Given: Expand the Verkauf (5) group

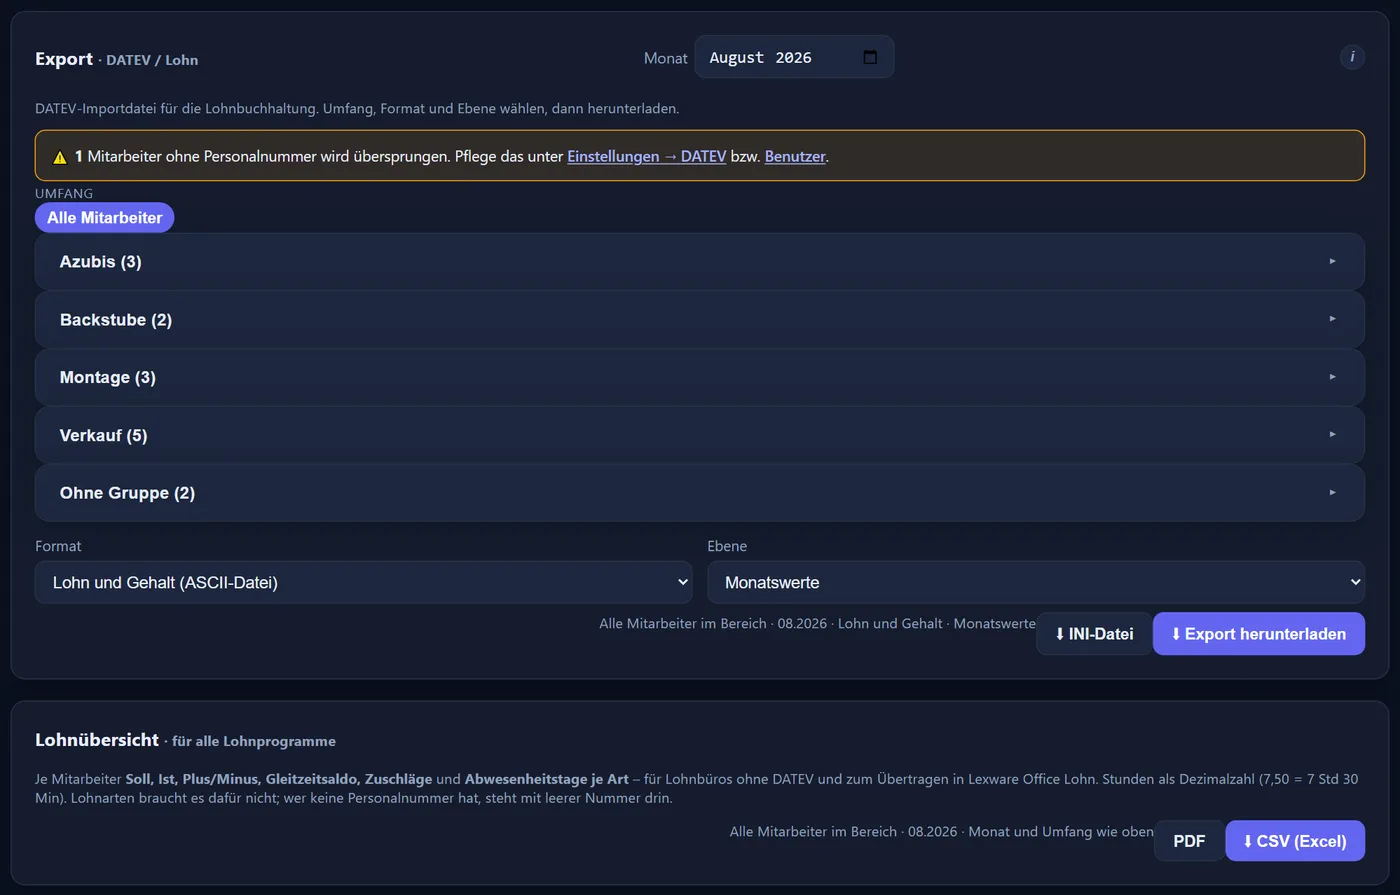Looking at the screenshot, I should (x=700, y=435).
